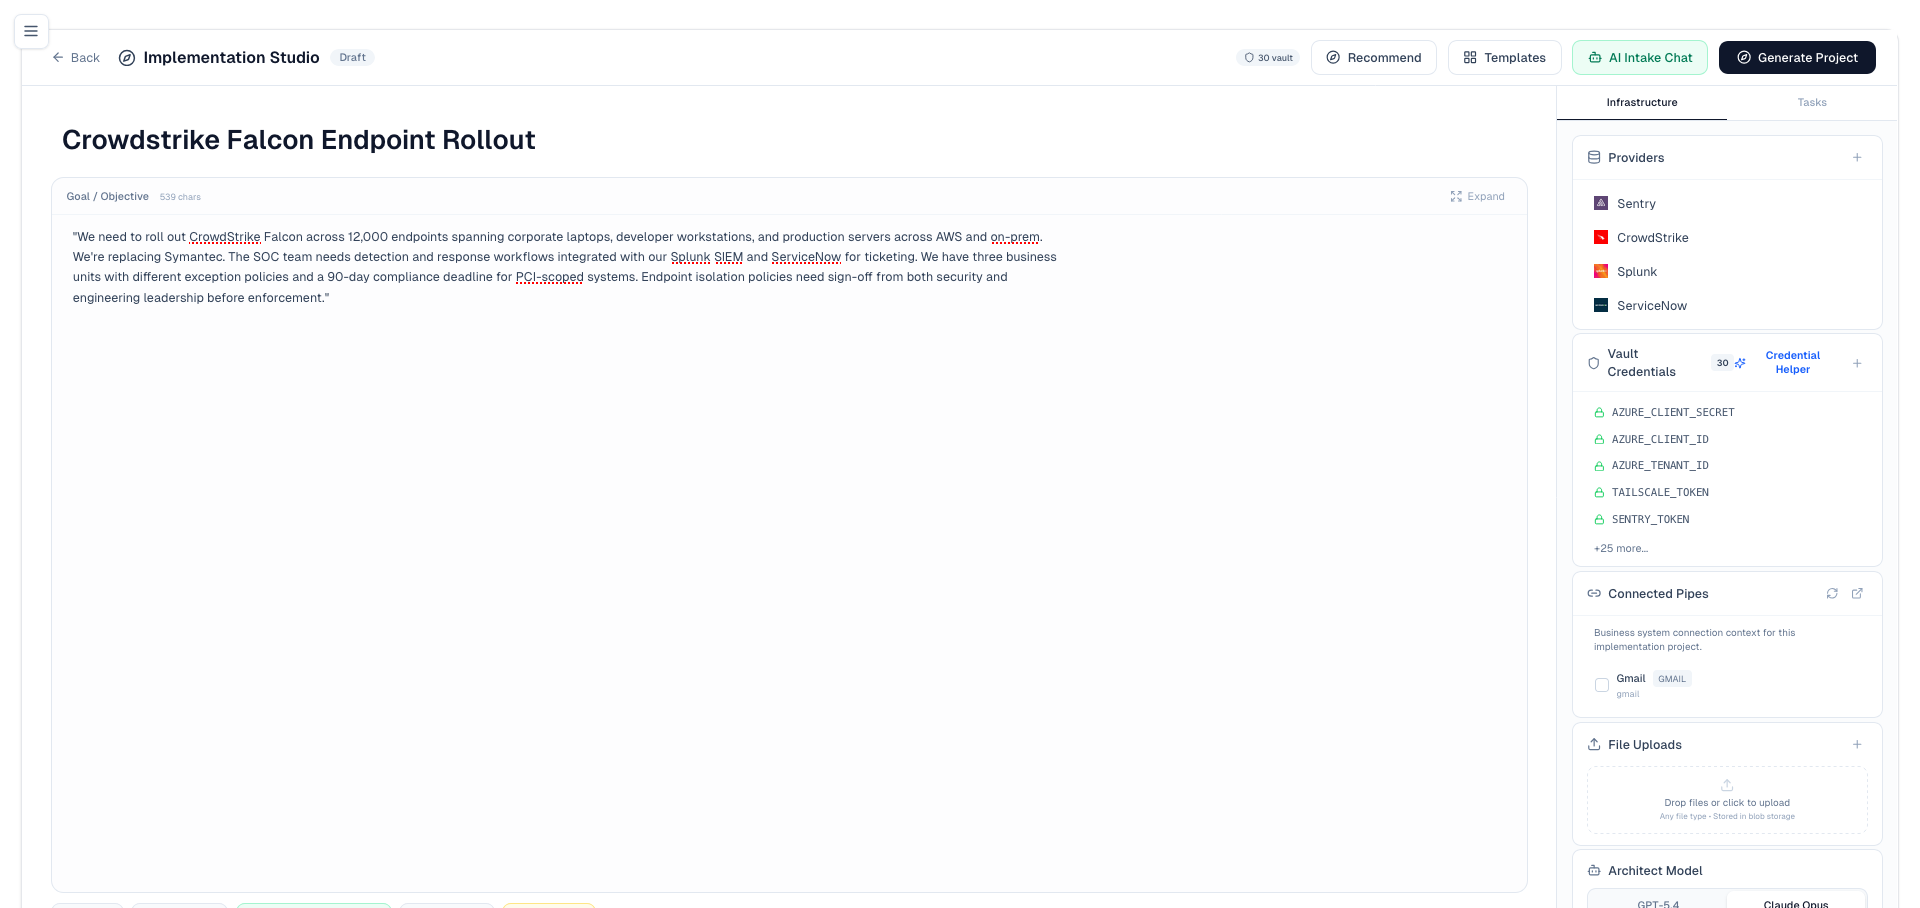Image resolution: width=1920 pixels, height=908 pixels.
Task: Add a file with the File Uploads plus icon
Action: (1857, 745)
